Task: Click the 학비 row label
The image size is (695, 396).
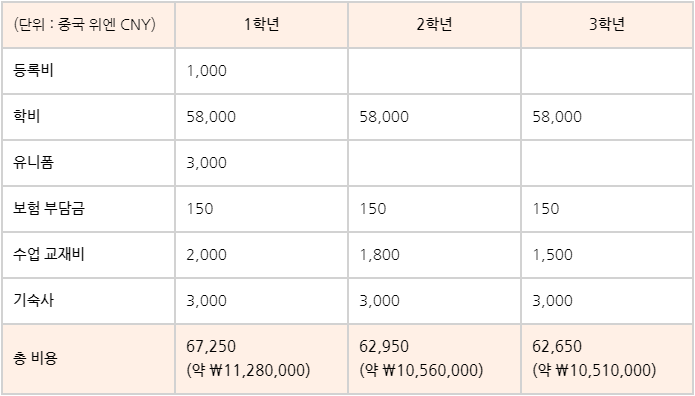Action: pos(27,117)
